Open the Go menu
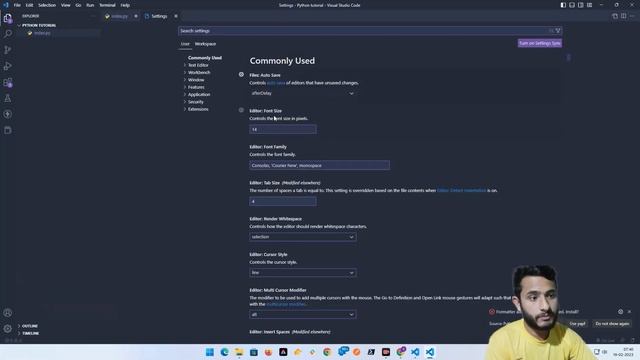Image resolution: width=640 pixels, height=360 pixels. (x=78, y=5)
